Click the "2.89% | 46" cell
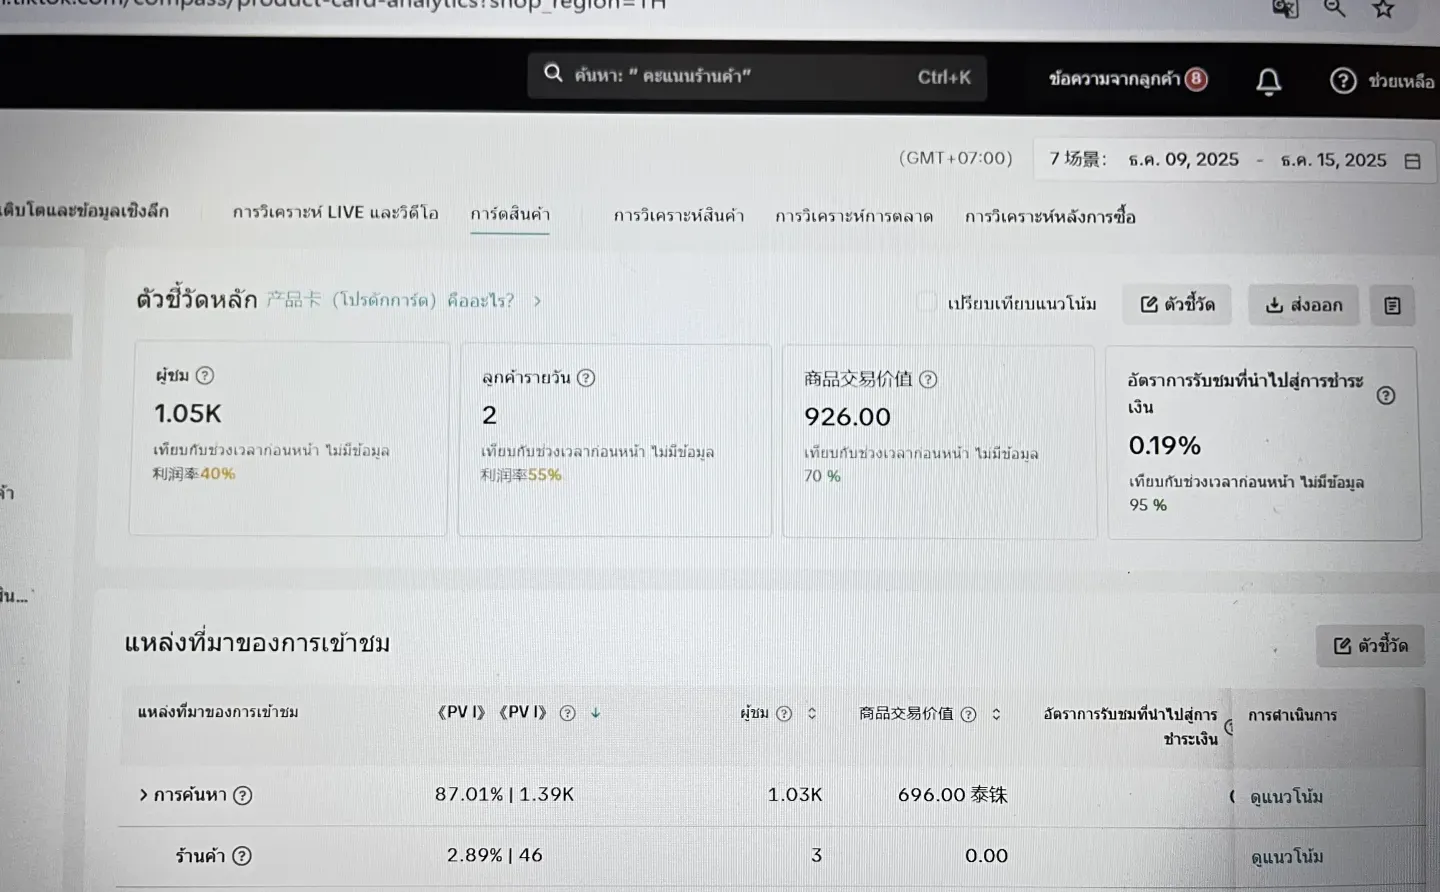Viewport: 1440px width, 892px height. click(494, 855)
